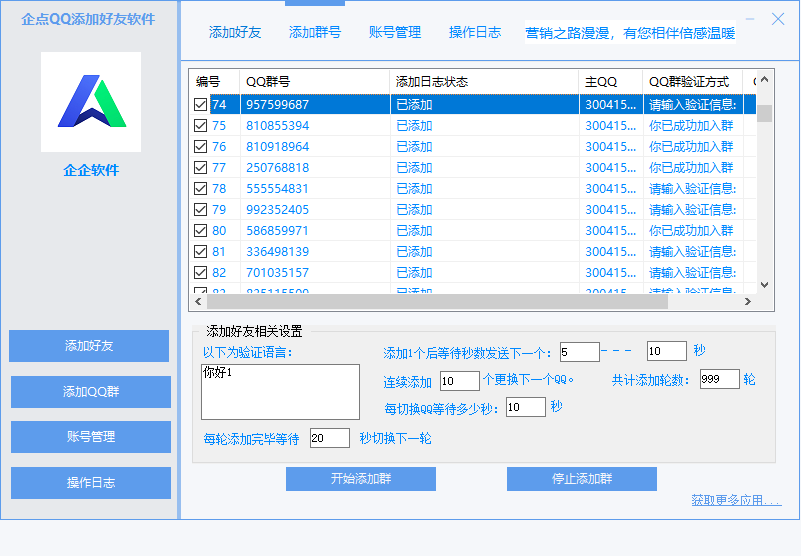This screenshot has width=801, height=556.
Task: Focus the verification message box containing 你好1
Action: pos(280,392)
